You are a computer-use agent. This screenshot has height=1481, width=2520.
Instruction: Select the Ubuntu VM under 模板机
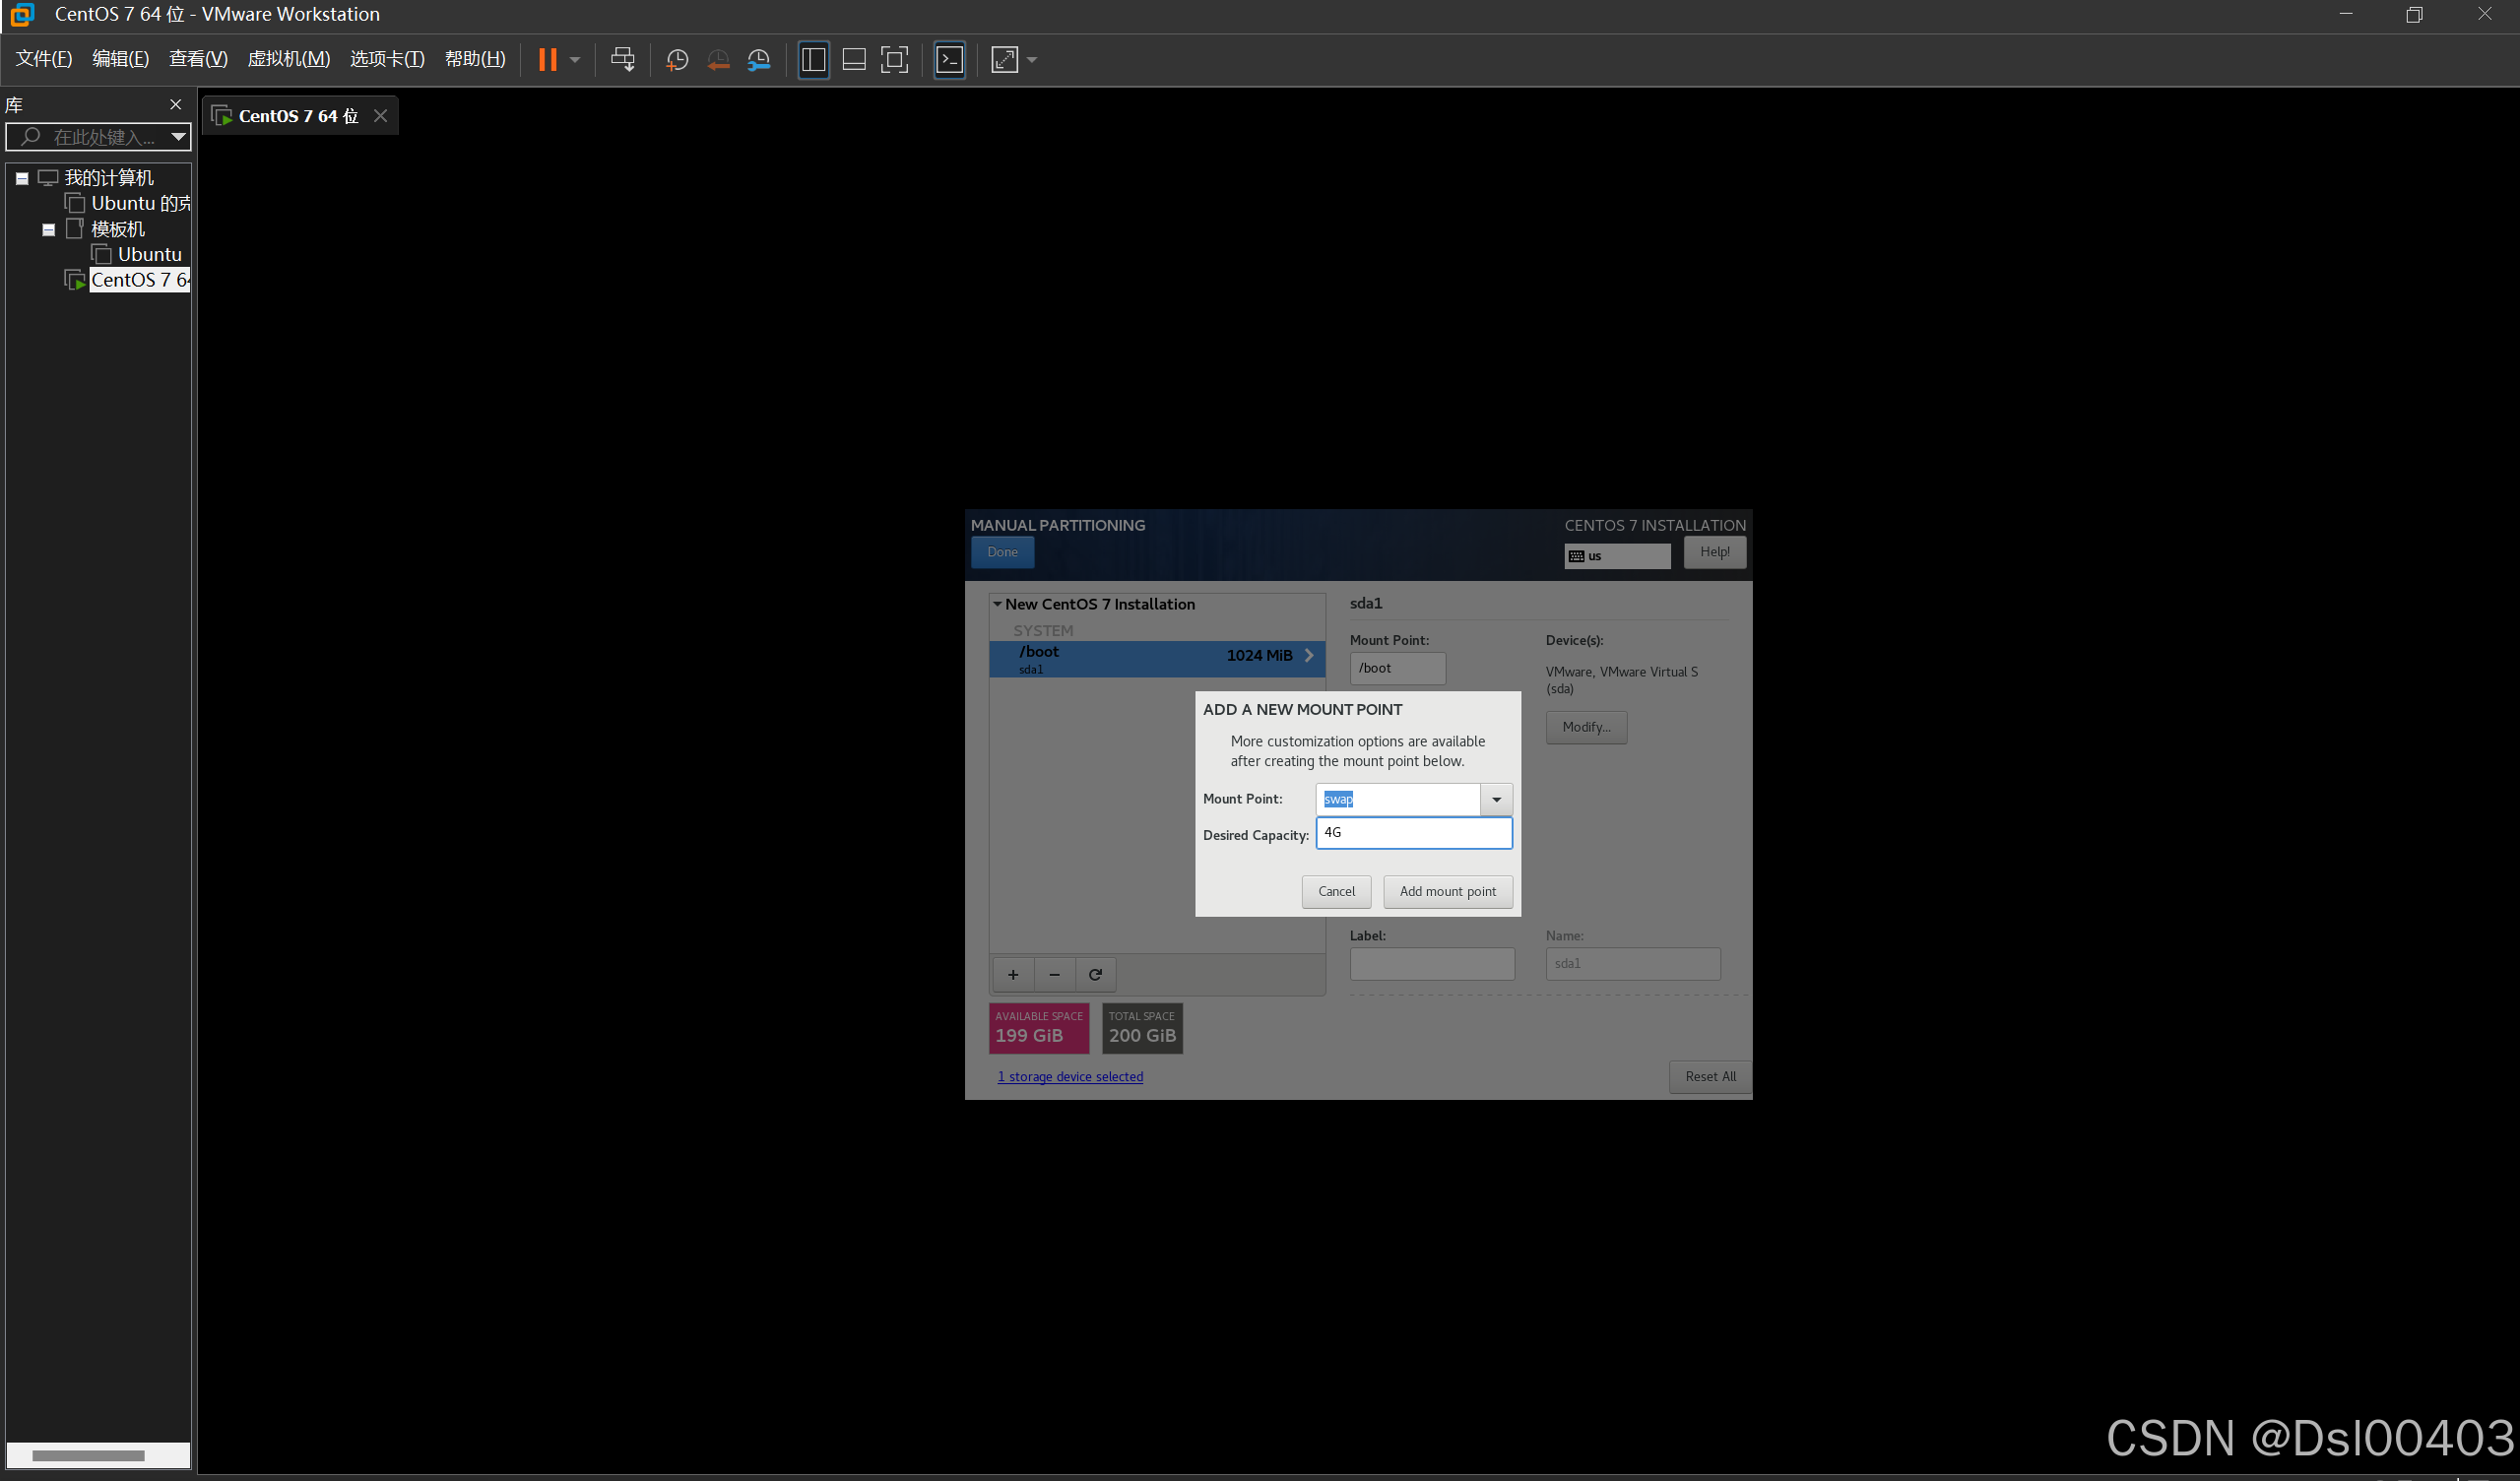point(149,254)
